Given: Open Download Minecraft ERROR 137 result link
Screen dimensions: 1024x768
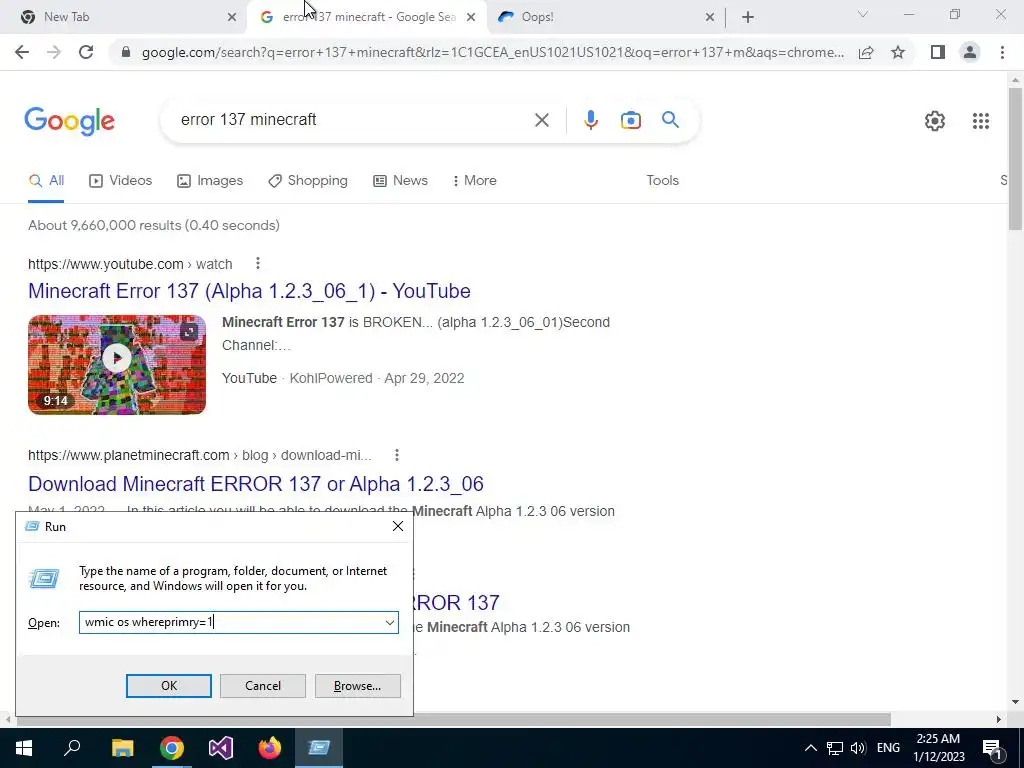Looking at the screenshot, I should click(255, 484).
